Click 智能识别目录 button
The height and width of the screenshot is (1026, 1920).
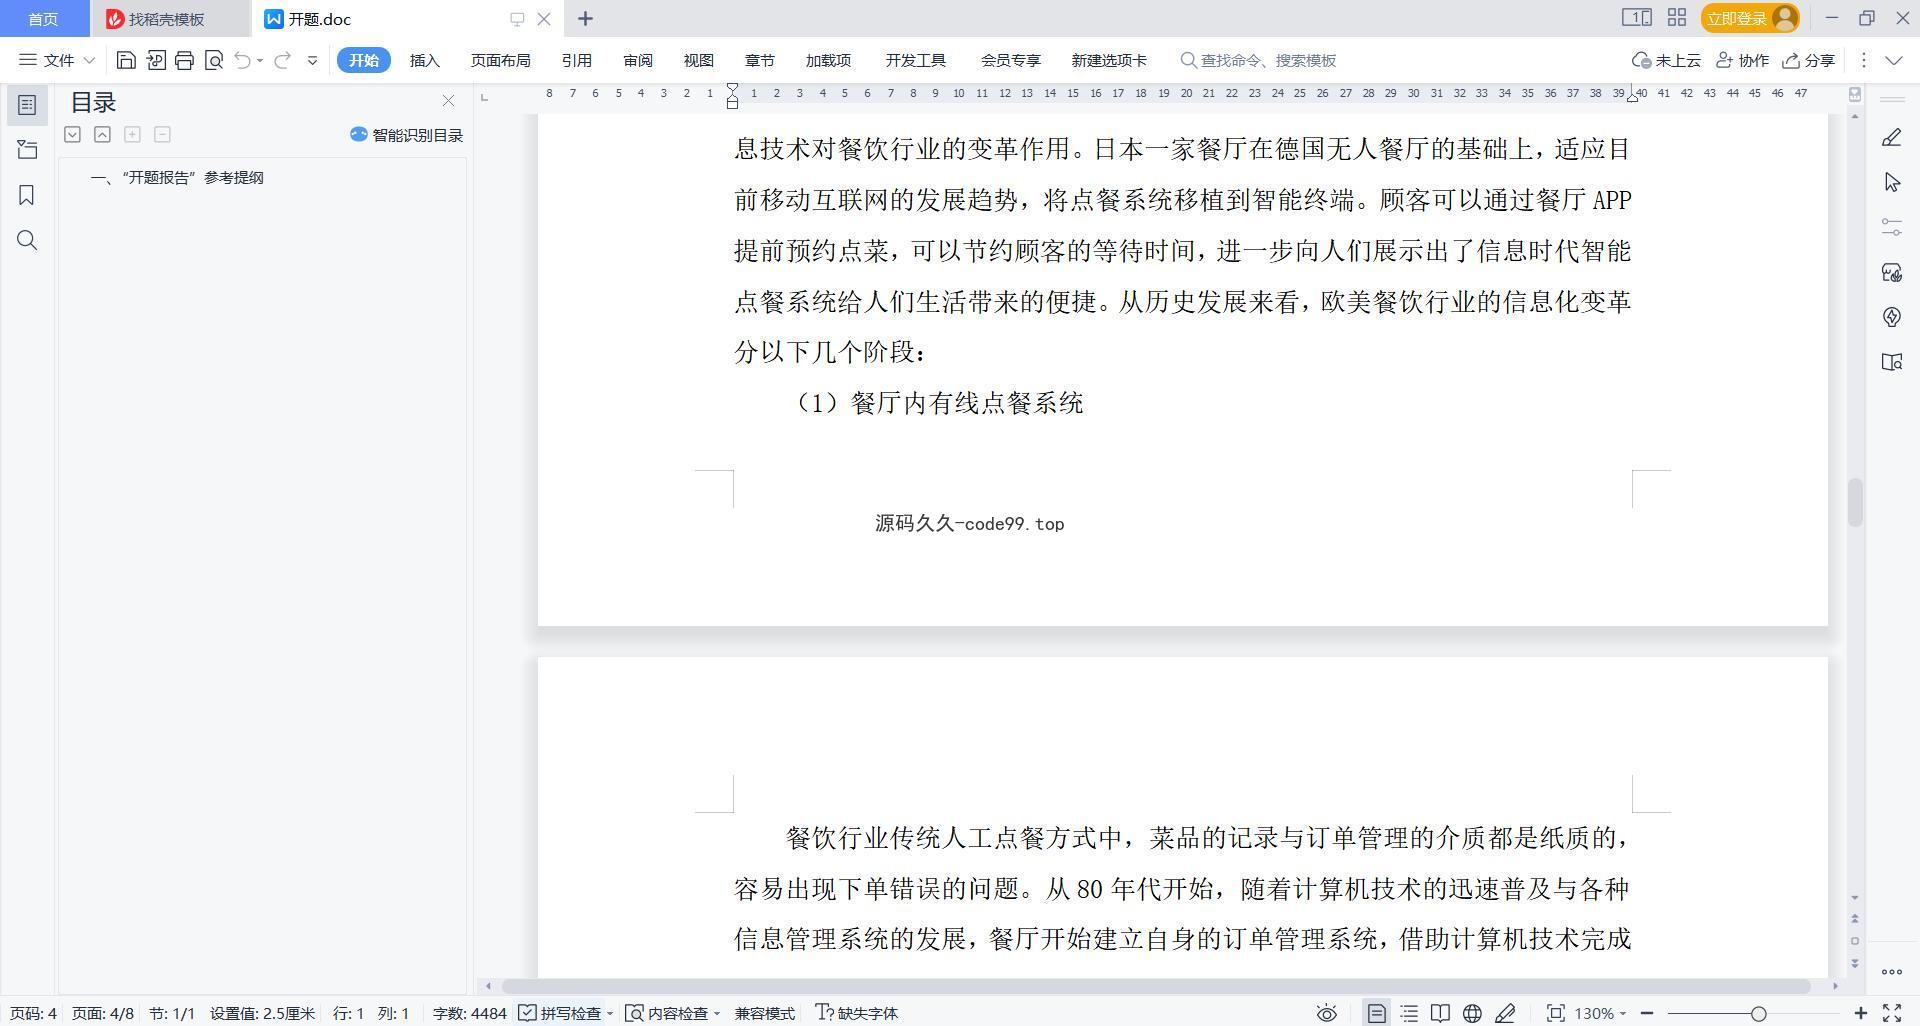(x=406, y=135)
